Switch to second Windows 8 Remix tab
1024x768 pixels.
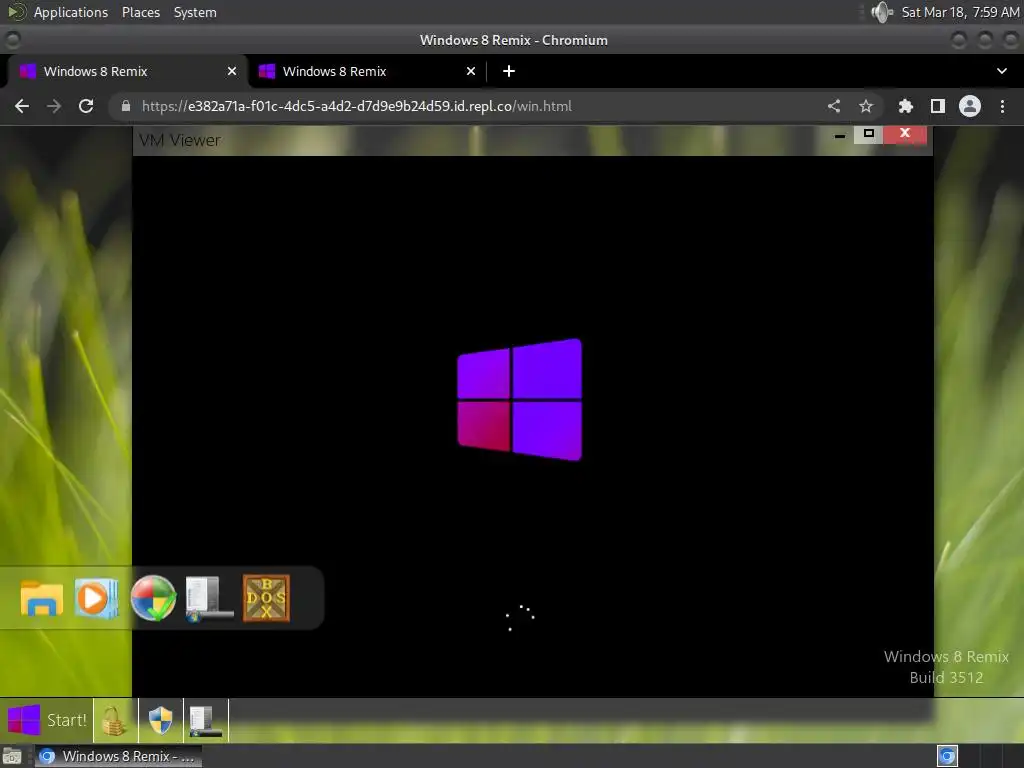366,71
